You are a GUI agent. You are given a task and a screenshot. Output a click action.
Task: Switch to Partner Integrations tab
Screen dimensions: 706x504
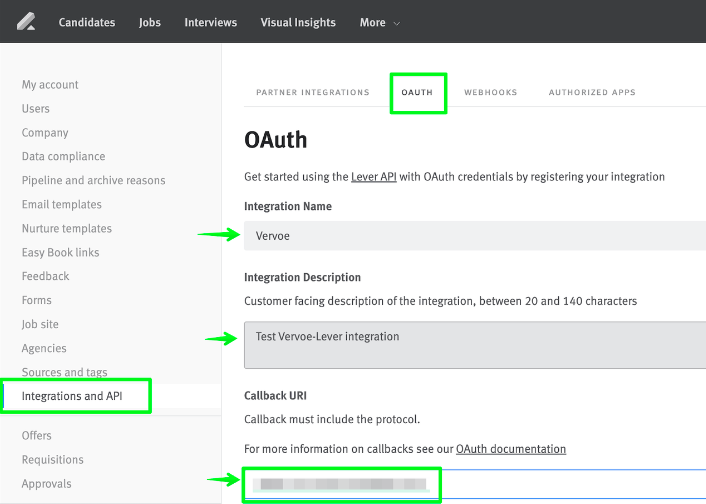click(313, 92)
